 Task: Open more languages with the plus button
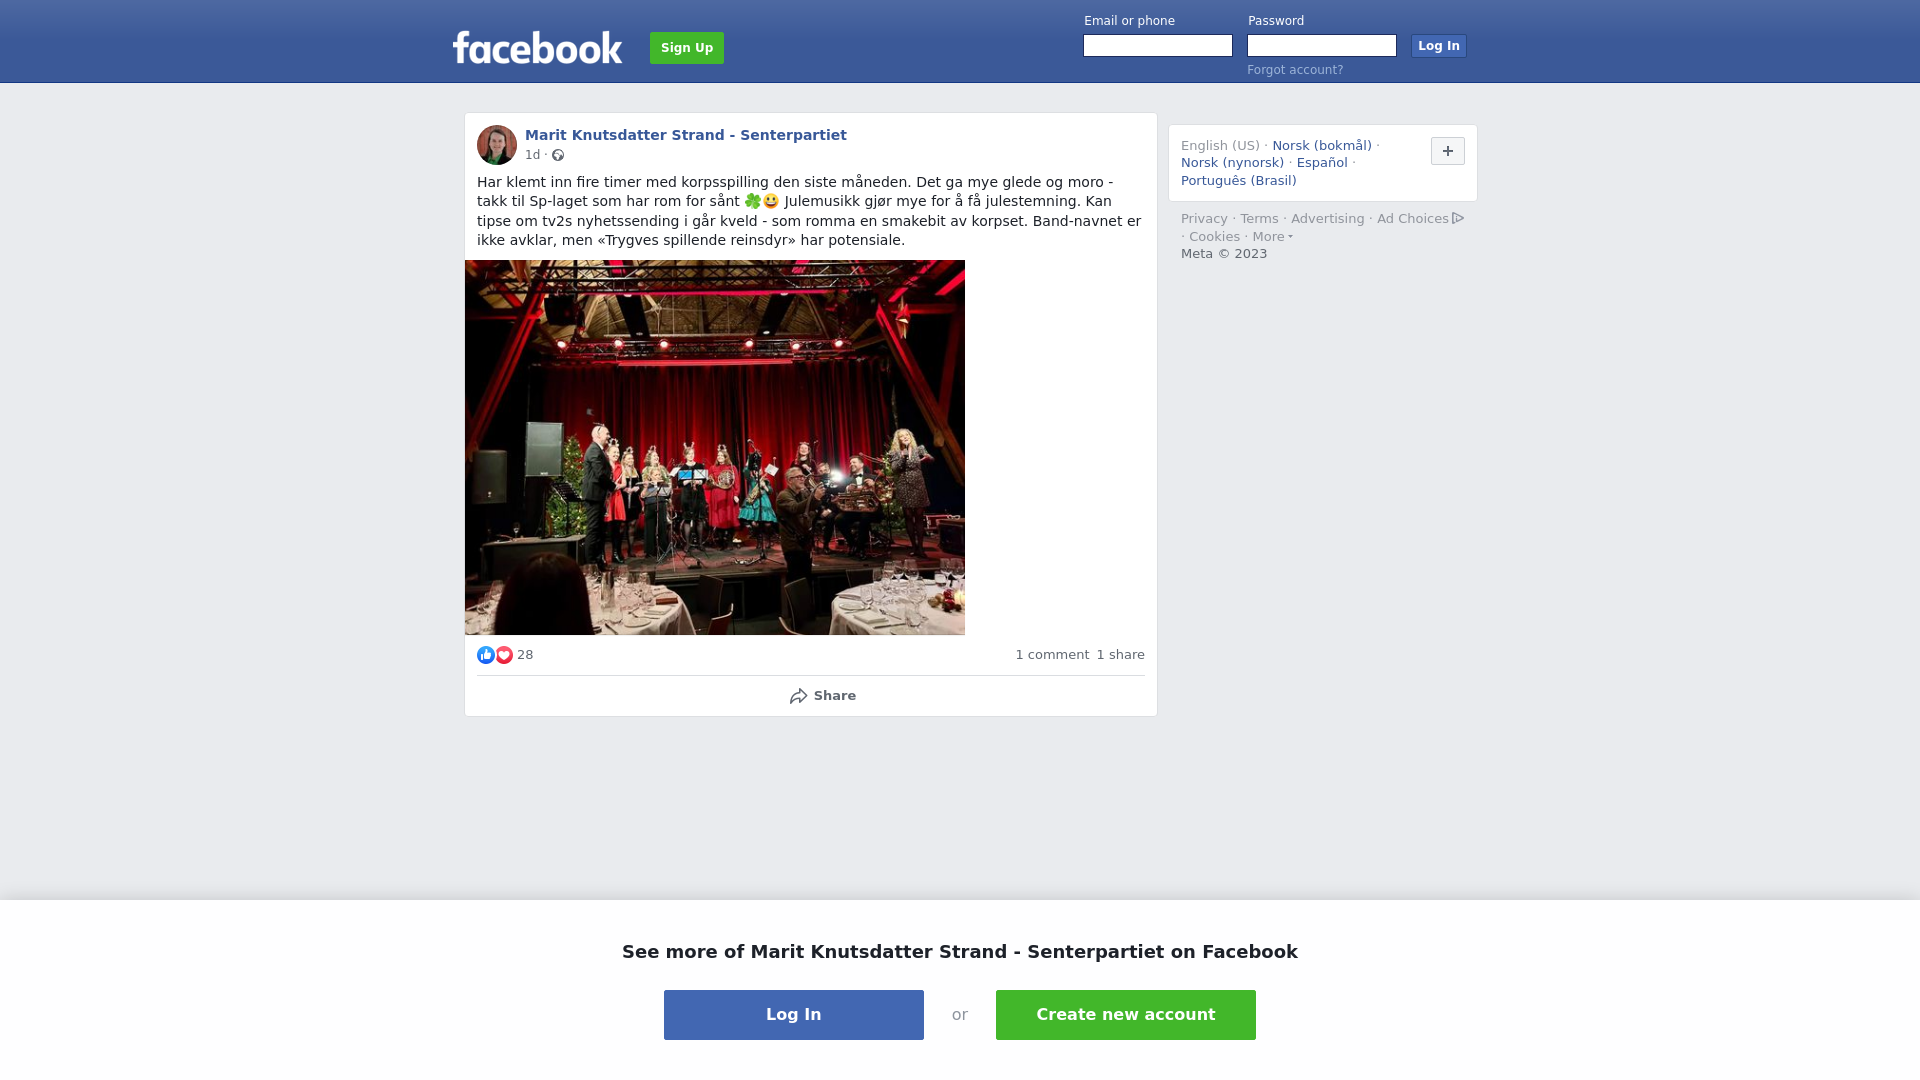1448,151
